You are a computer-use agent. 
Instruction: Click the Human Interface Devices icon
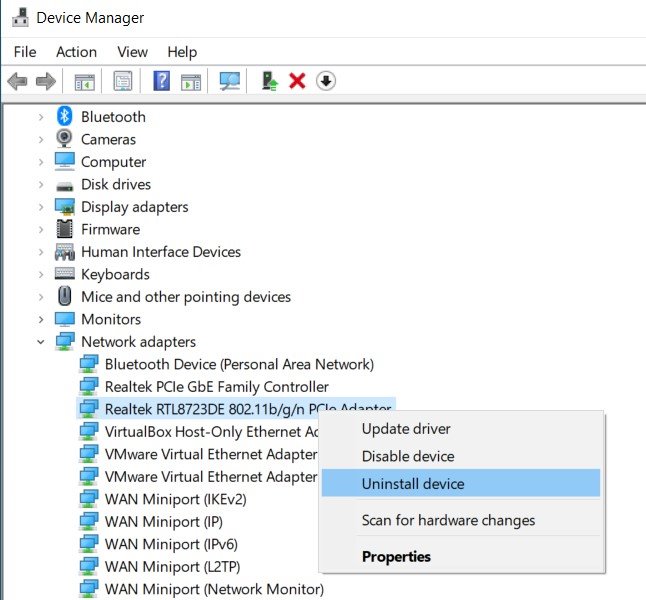[65, 251]
